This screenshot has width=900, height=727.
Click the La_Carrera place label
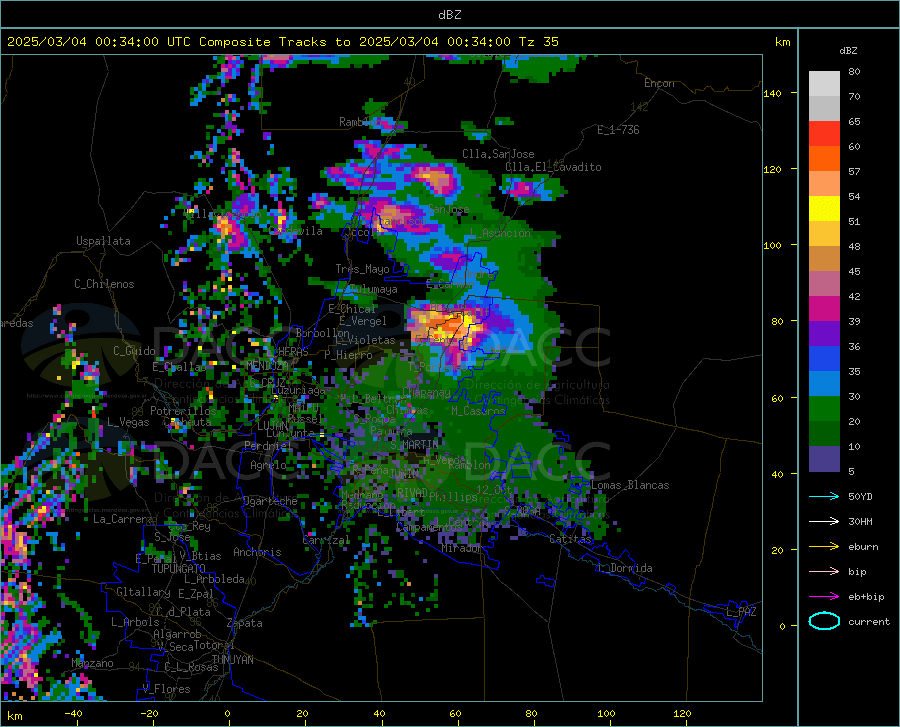123,519
